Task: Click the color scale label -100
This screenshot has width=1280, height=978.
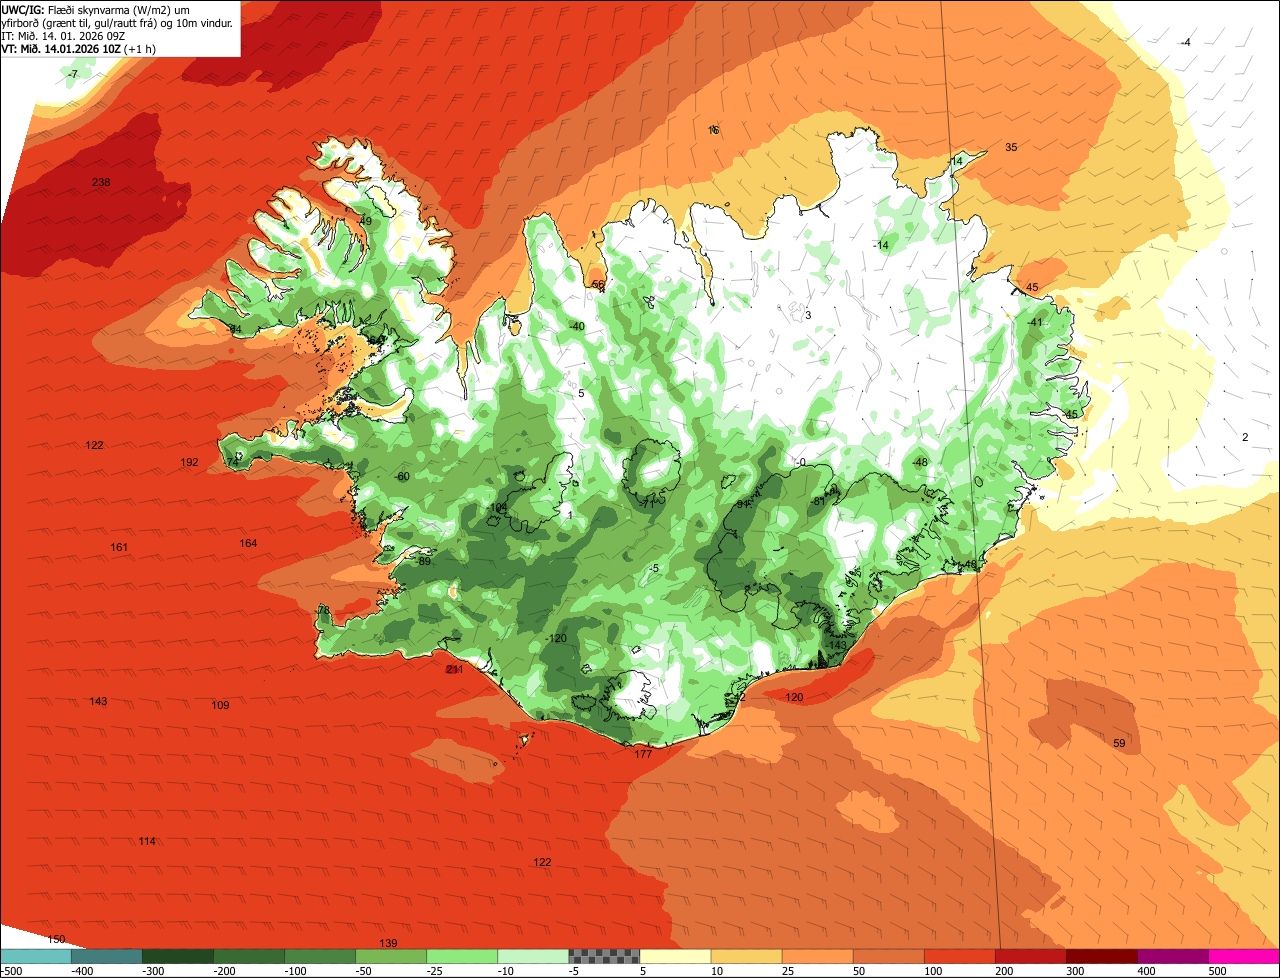Action: pyautogui.click(x=295, y=971)
